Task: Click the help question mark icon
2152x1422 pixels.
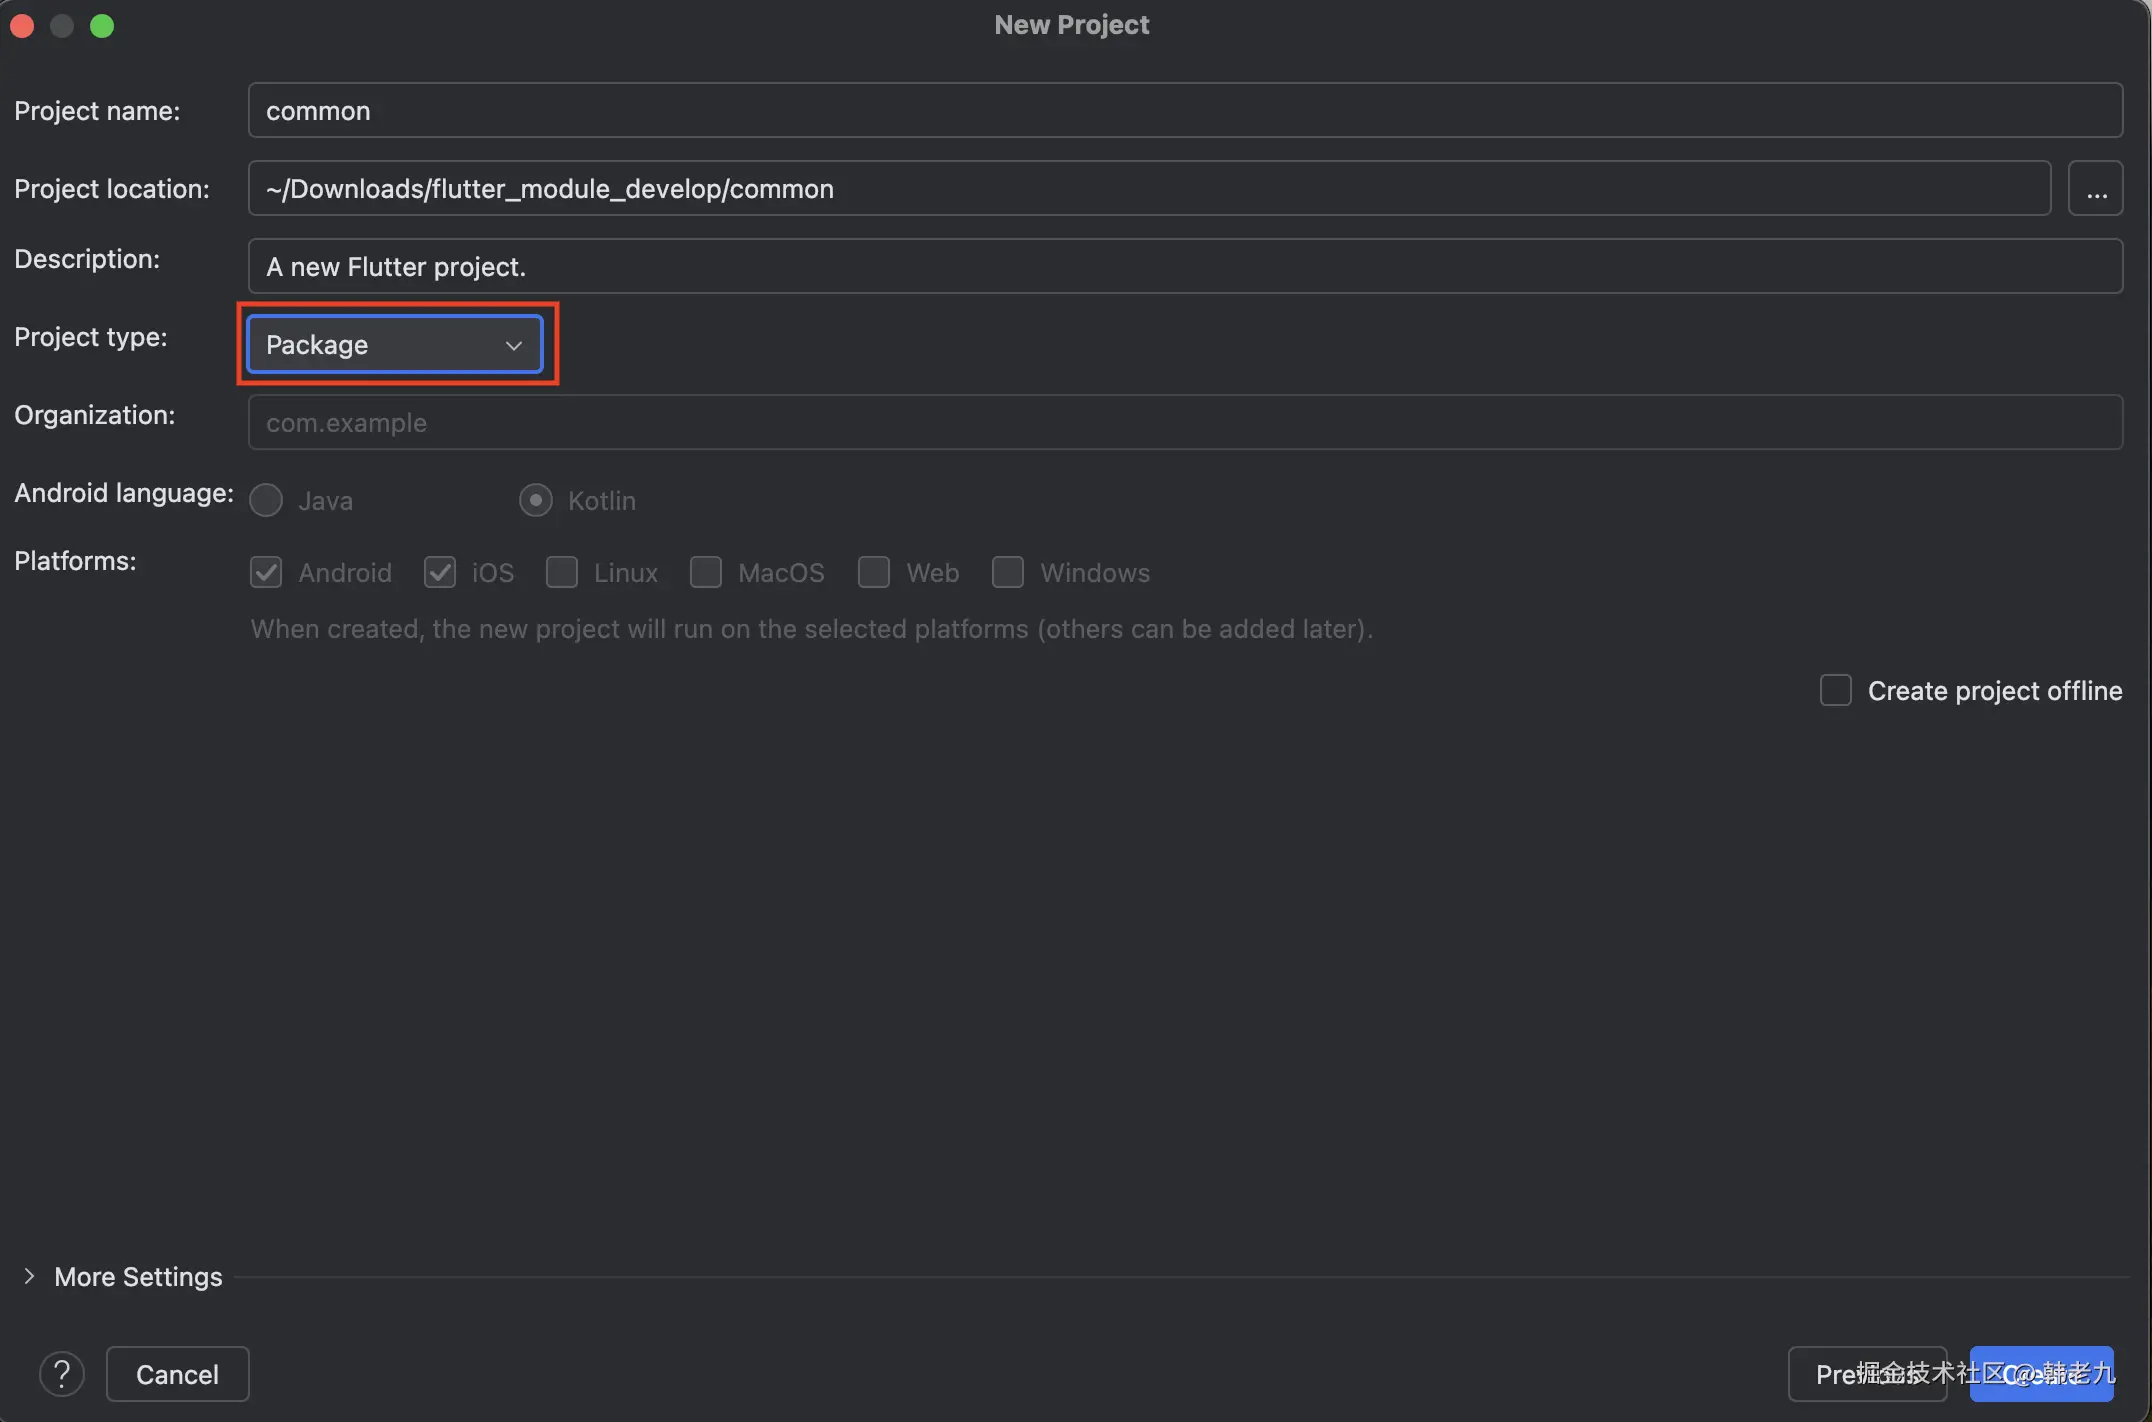Action: (61, 1374)
